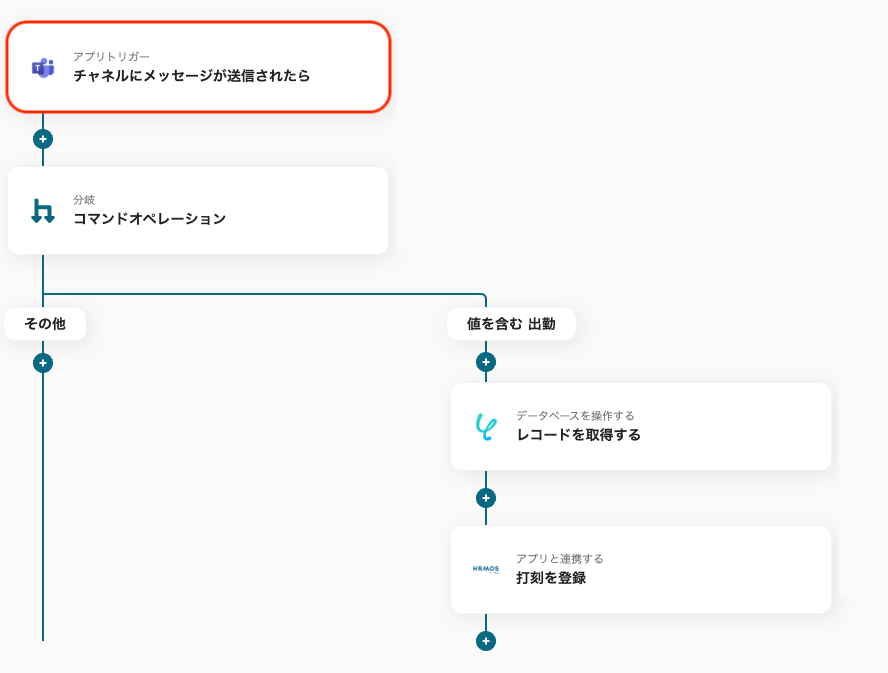This screenshot has height=673, width=888.
Task: Add a step under the その他 branch
Action: pyautogui.click(x=43, y=363)
